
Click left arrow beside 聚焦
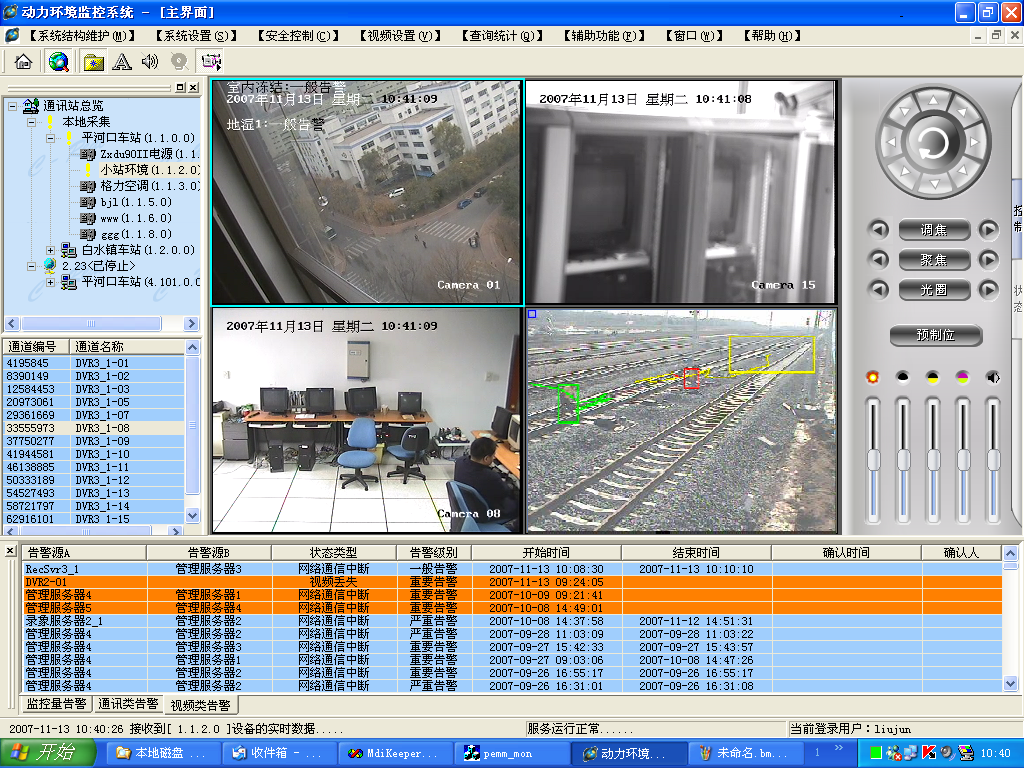[878, 259]
